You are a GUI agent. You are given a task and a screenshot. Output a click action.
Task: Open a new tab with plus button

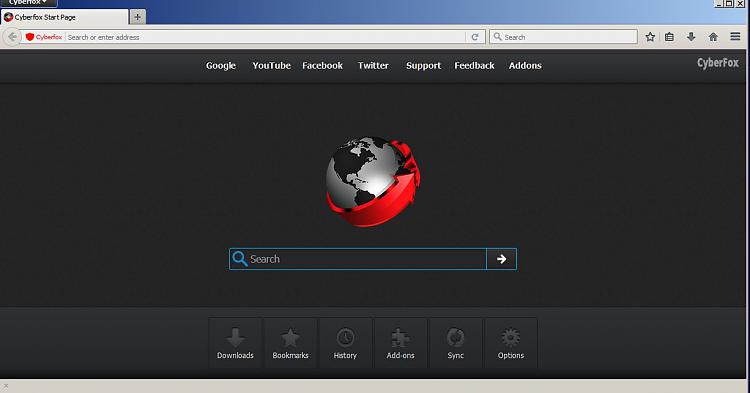(137, 17)
